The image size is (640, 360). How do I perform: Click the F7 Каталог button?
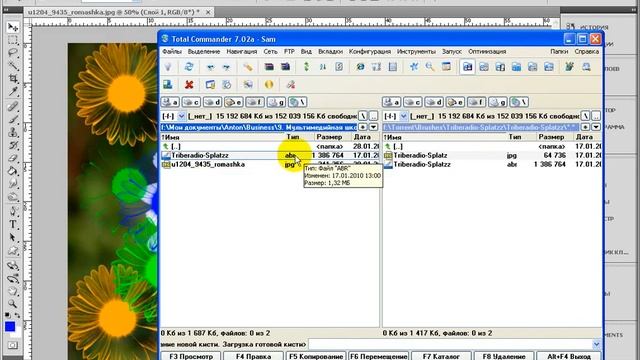point(441,356)
